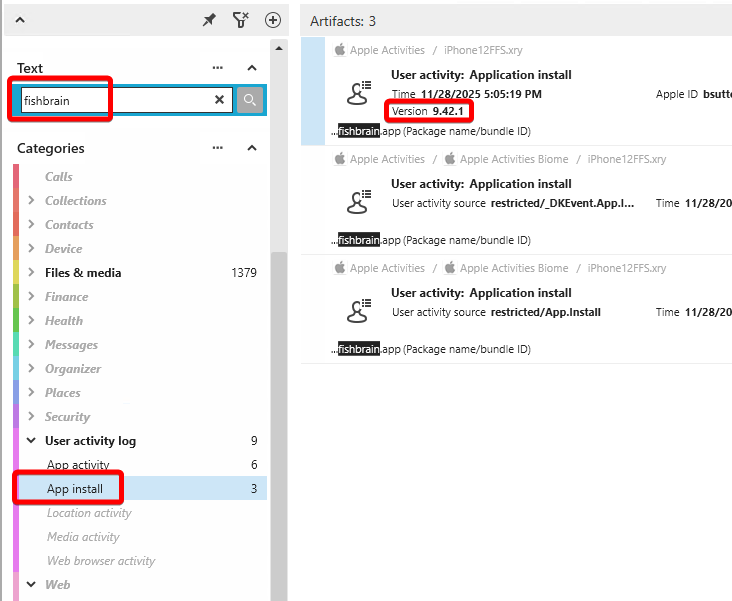
Task: Collapse the Categories section
Action: (252, 148)
